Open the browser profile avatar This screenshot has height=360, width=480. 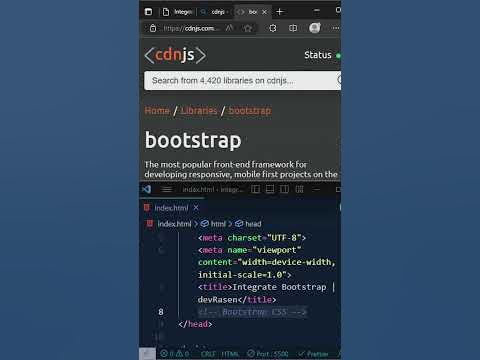pyautogui.click(x=315, y=28)
